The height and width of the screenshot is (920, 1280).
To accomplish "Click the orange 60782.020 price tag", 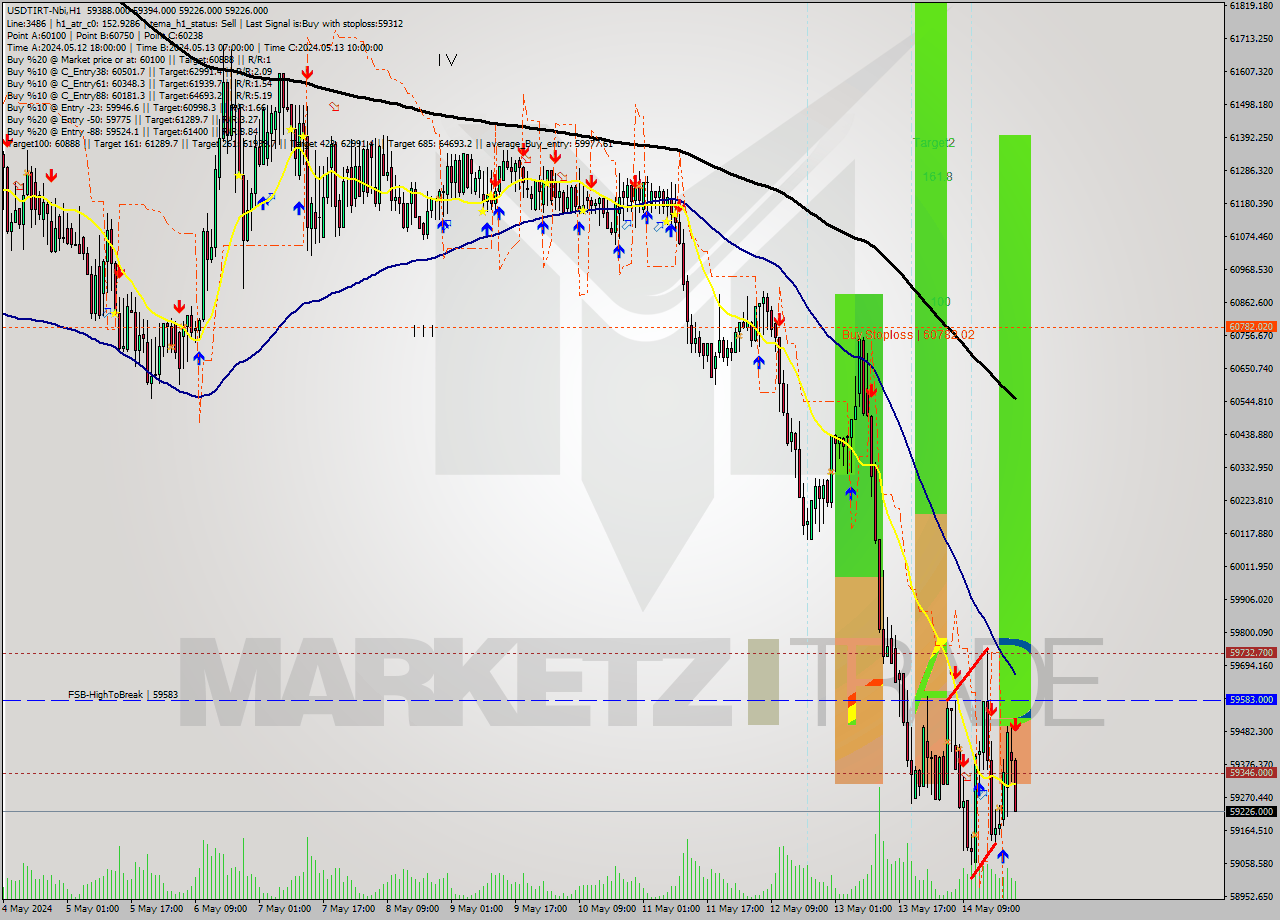I will point(1250,327).
